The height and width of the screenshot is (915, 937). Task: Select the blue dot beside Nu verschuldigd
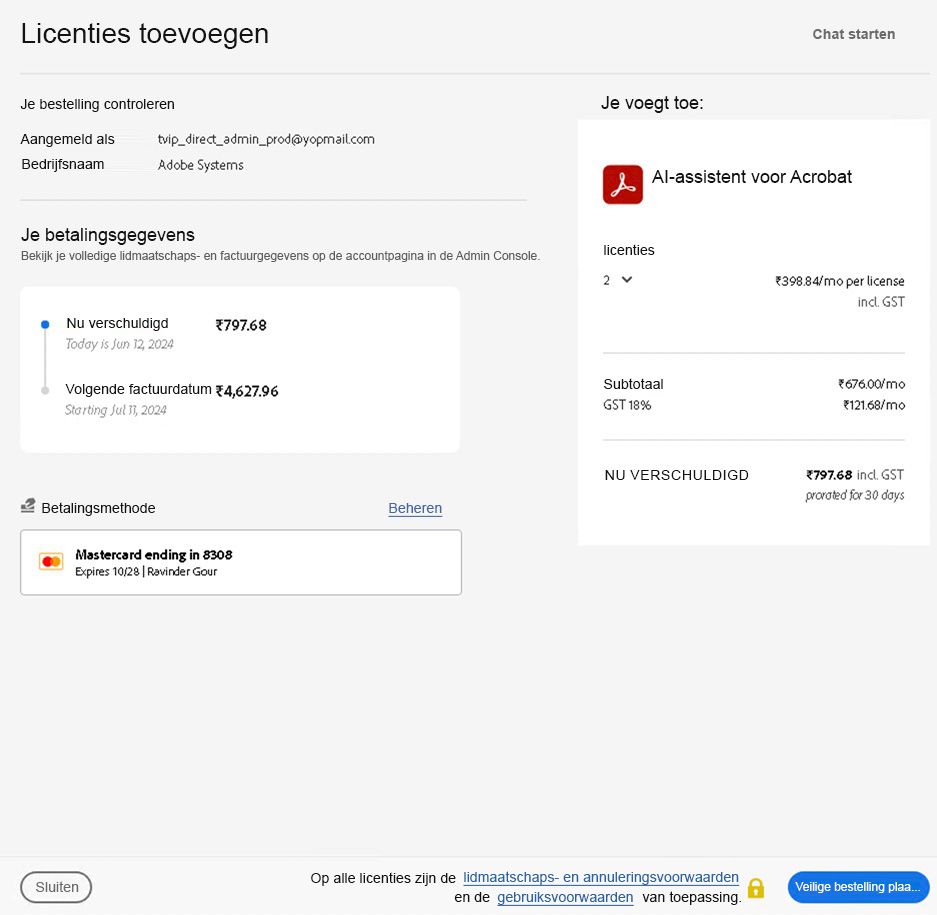pos(44,324)
